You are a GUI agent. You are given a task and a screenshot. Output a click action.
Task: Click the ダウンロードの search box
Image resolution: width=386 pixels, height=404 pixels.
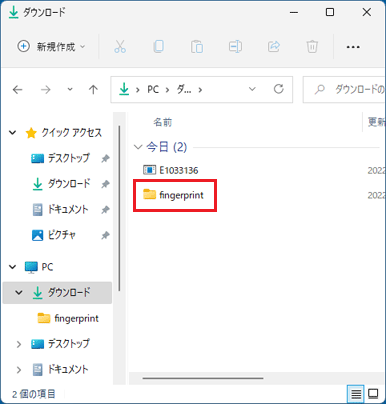coord(344,89)
